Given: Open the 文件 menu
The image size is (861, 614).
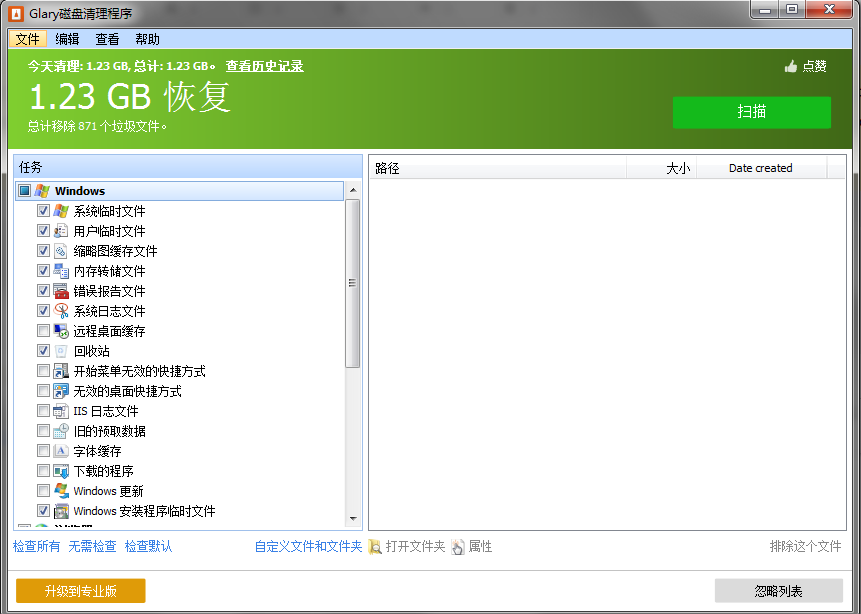Looking at the screenshot, I should pyautogui.click(x=27, y=39).
